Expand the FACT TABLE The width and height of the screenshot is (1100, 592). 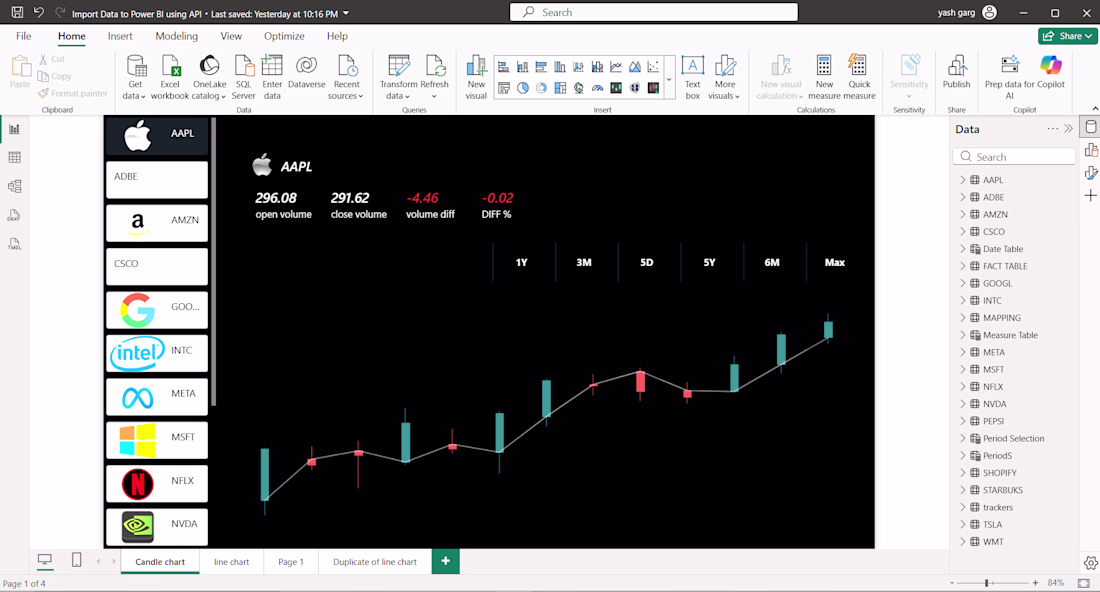tap(962, 266)
